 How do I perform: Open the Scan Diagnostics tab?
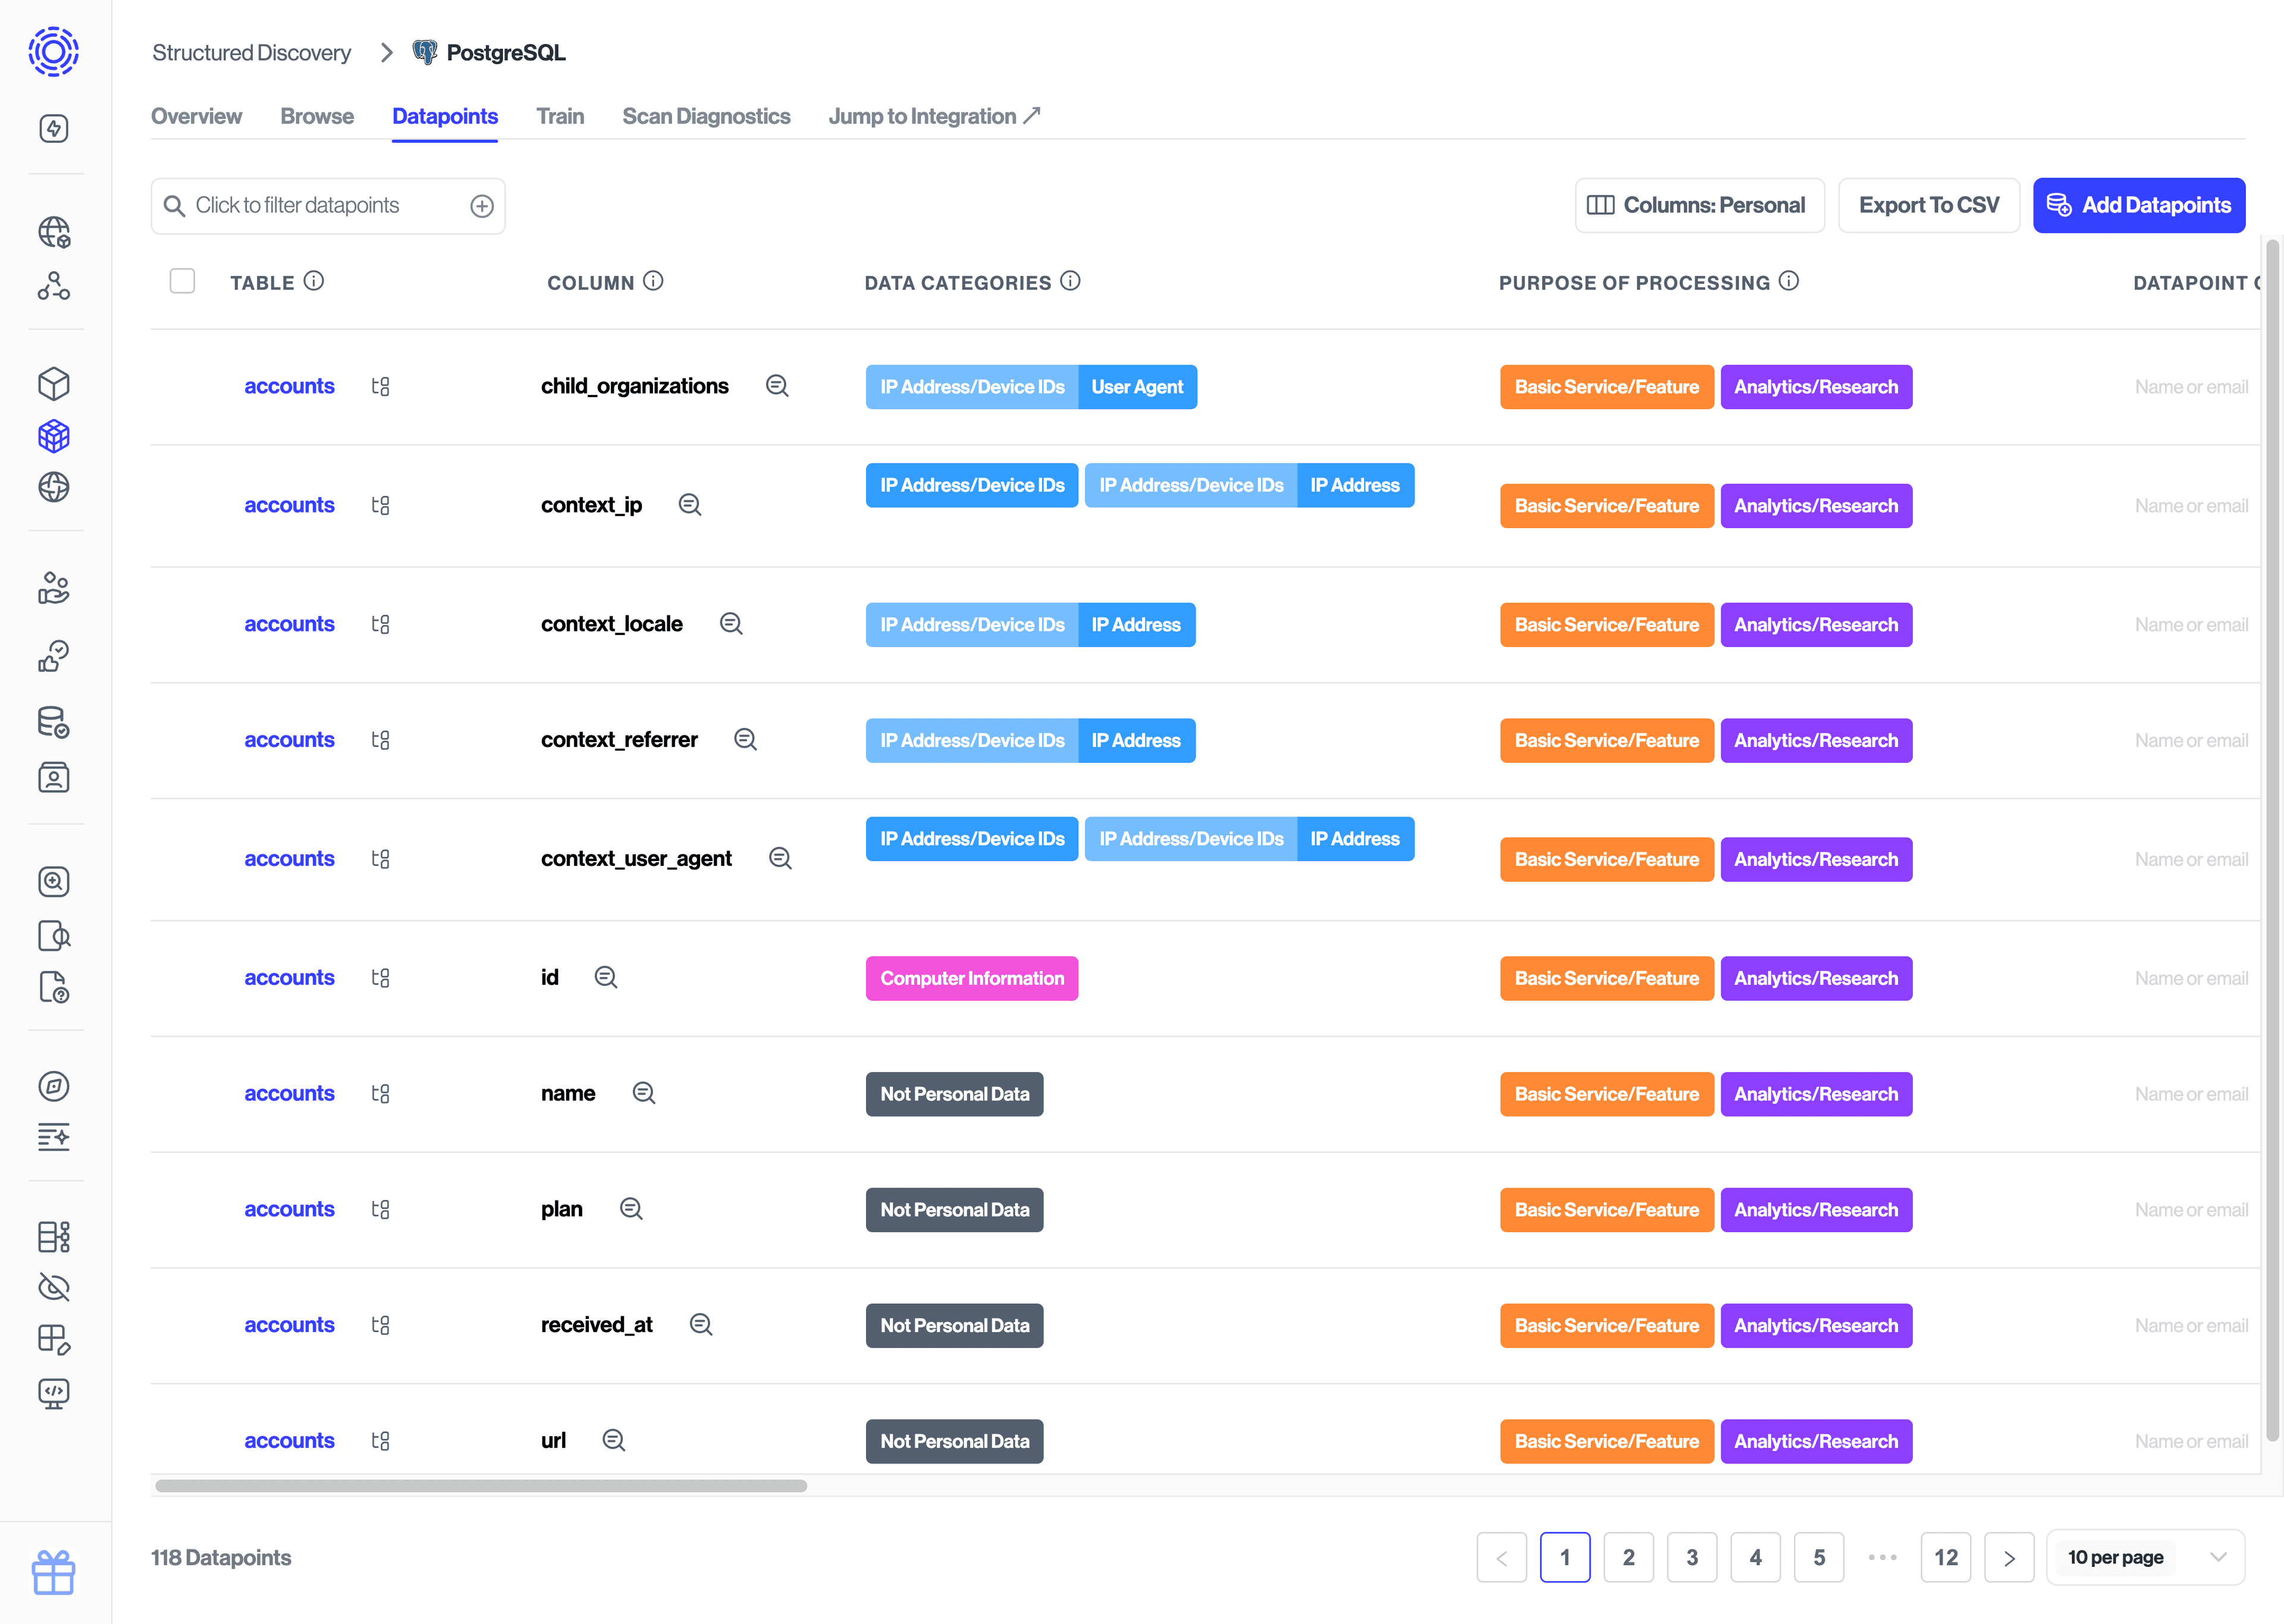(706, 116)
